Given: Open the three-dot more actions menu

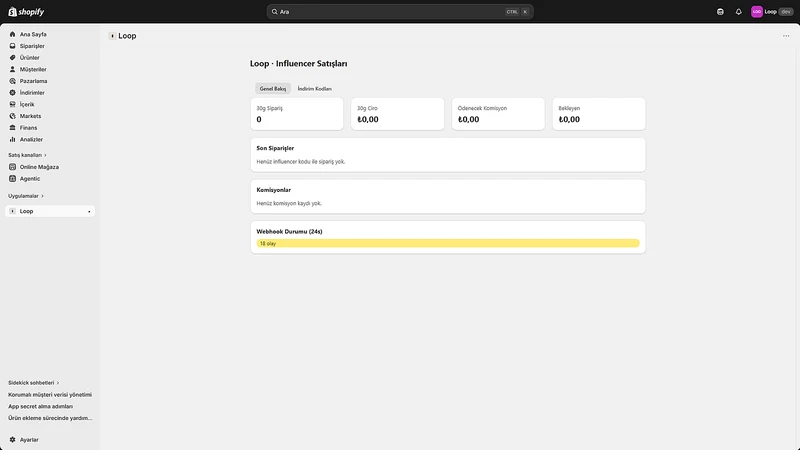Looking at the screenshot, I should (786, 36).
